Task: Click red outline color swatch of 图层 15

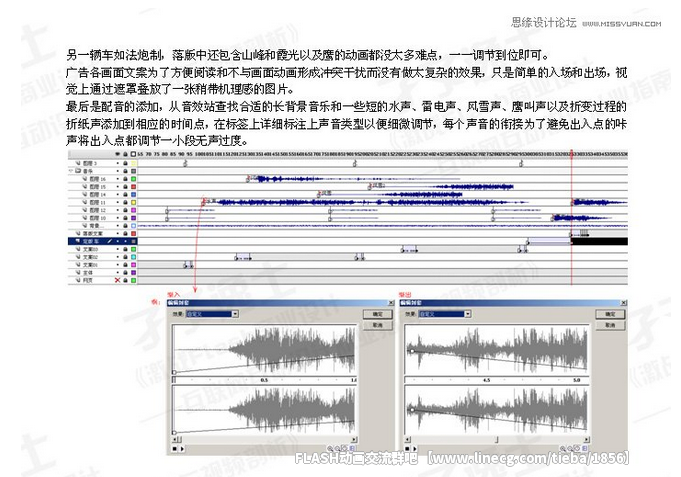Action: pyautogui.click(x=133, y=187)
